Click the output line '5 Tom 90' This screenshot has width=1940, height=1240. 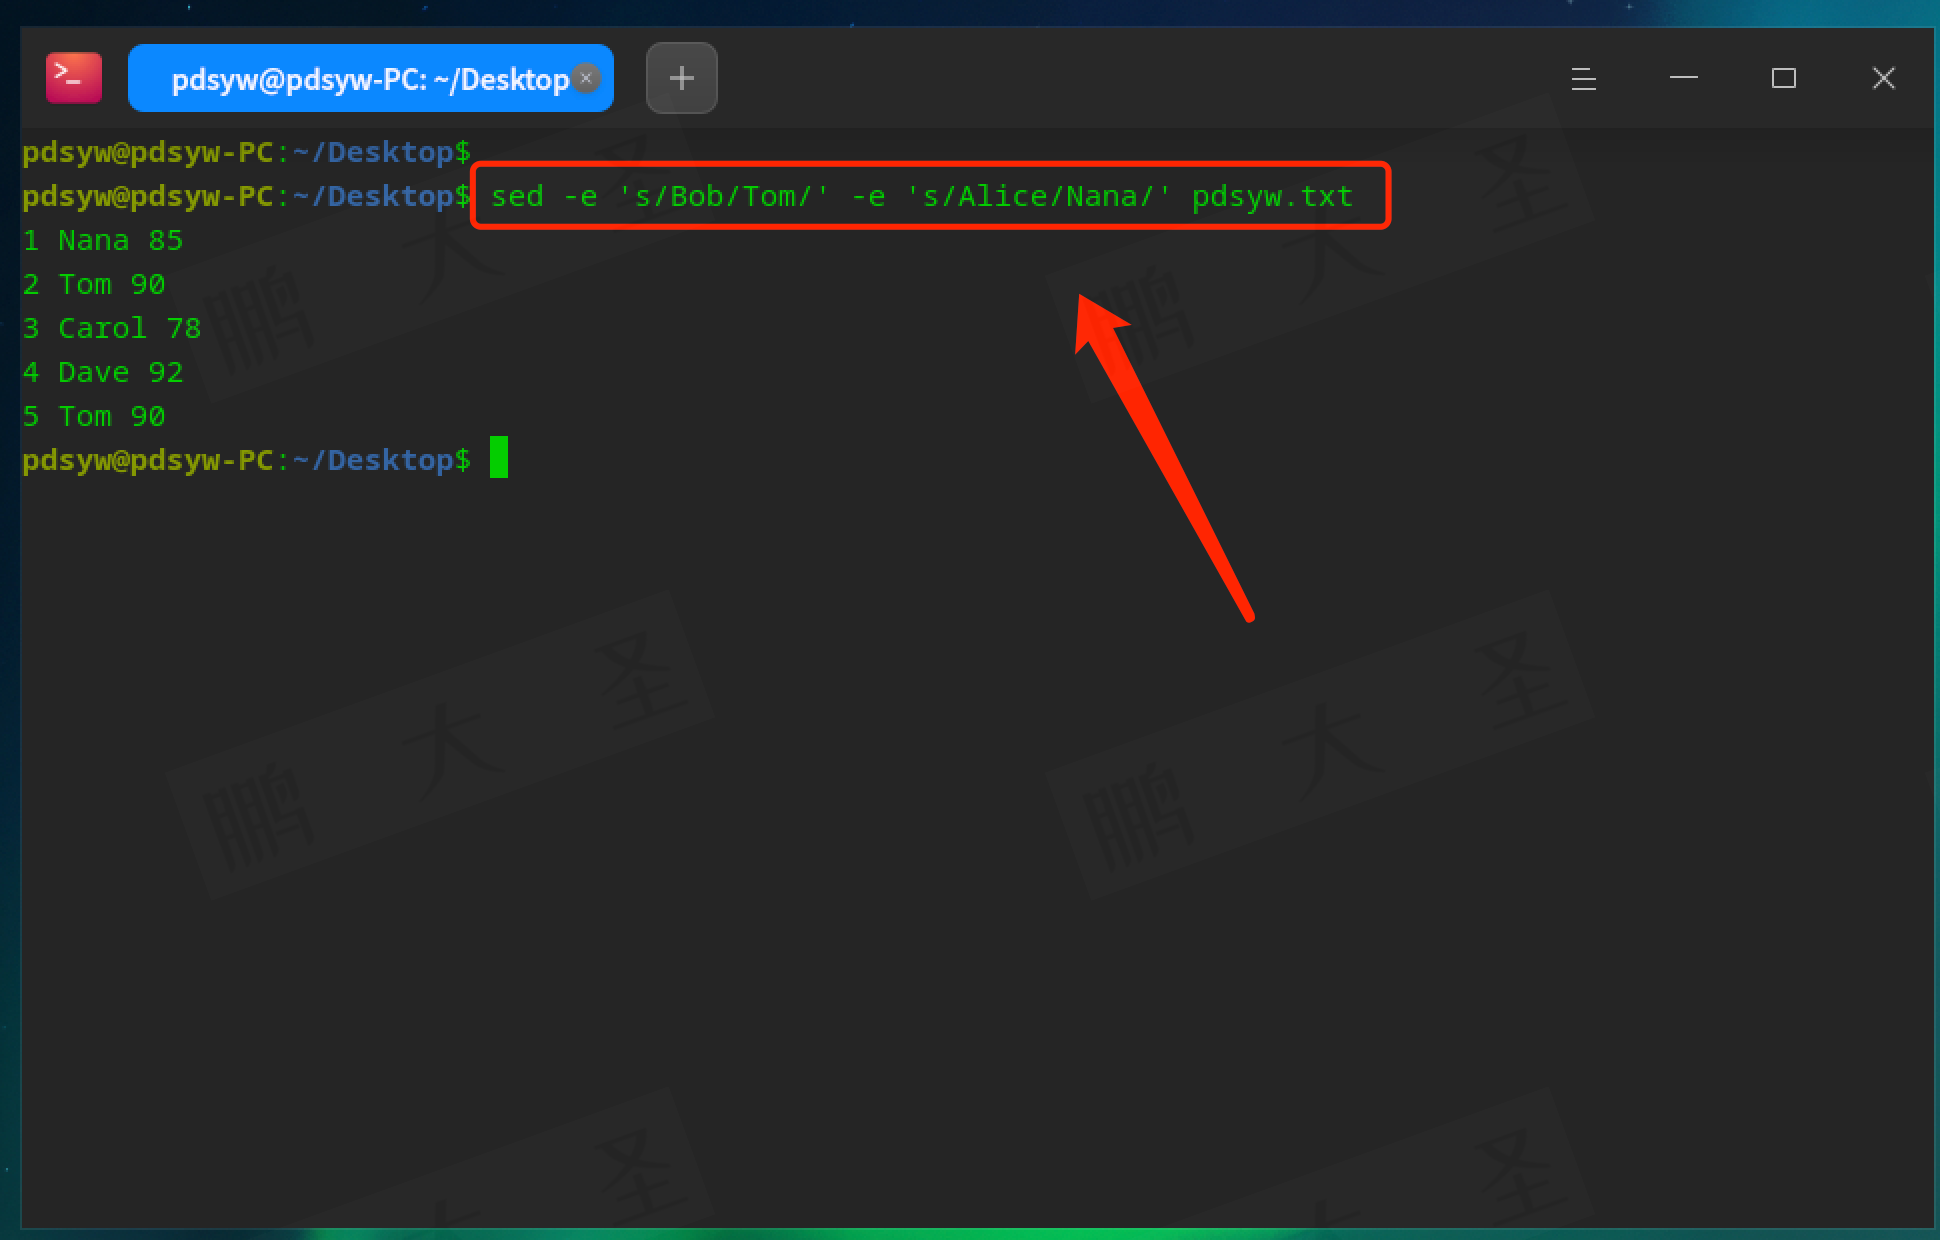pos(94,417)
